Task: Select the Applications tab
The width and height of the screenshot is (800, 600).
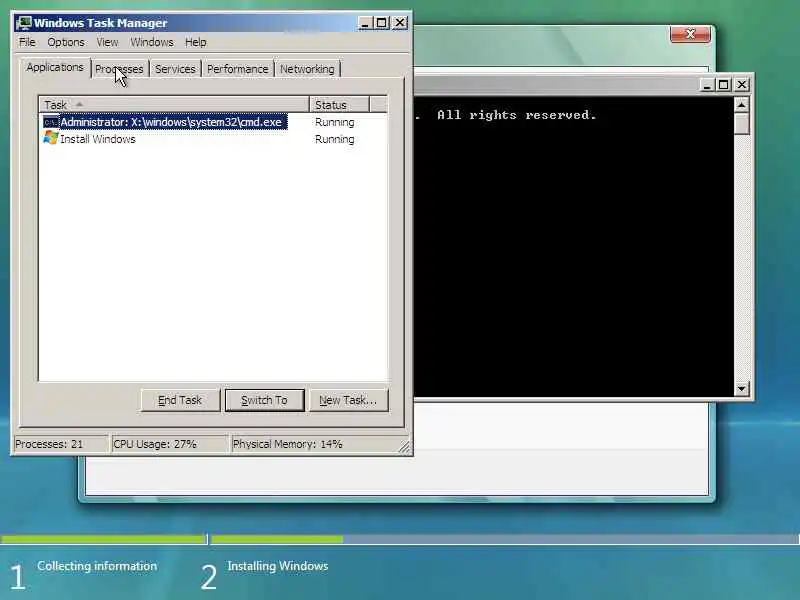Action: [x=55, y=67]
